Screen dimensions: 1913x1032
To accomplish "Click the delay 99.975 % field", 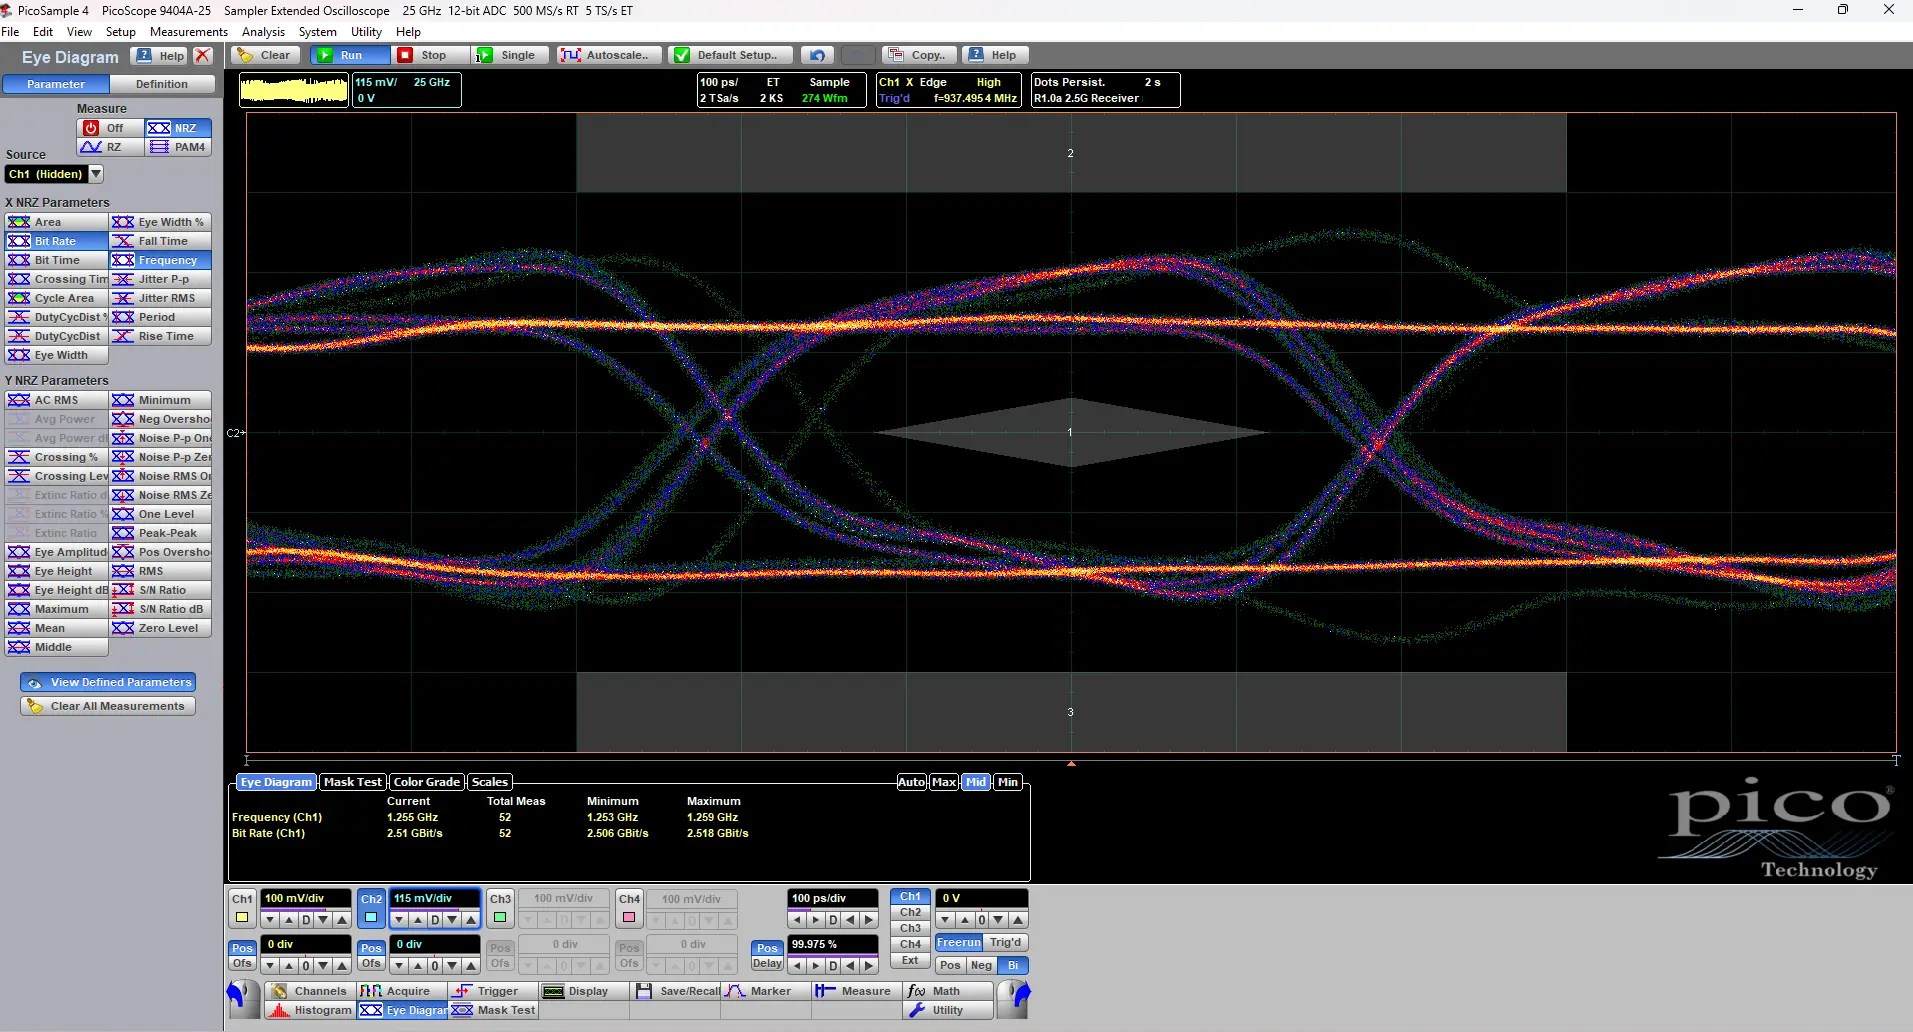I will tap(832, 944).
